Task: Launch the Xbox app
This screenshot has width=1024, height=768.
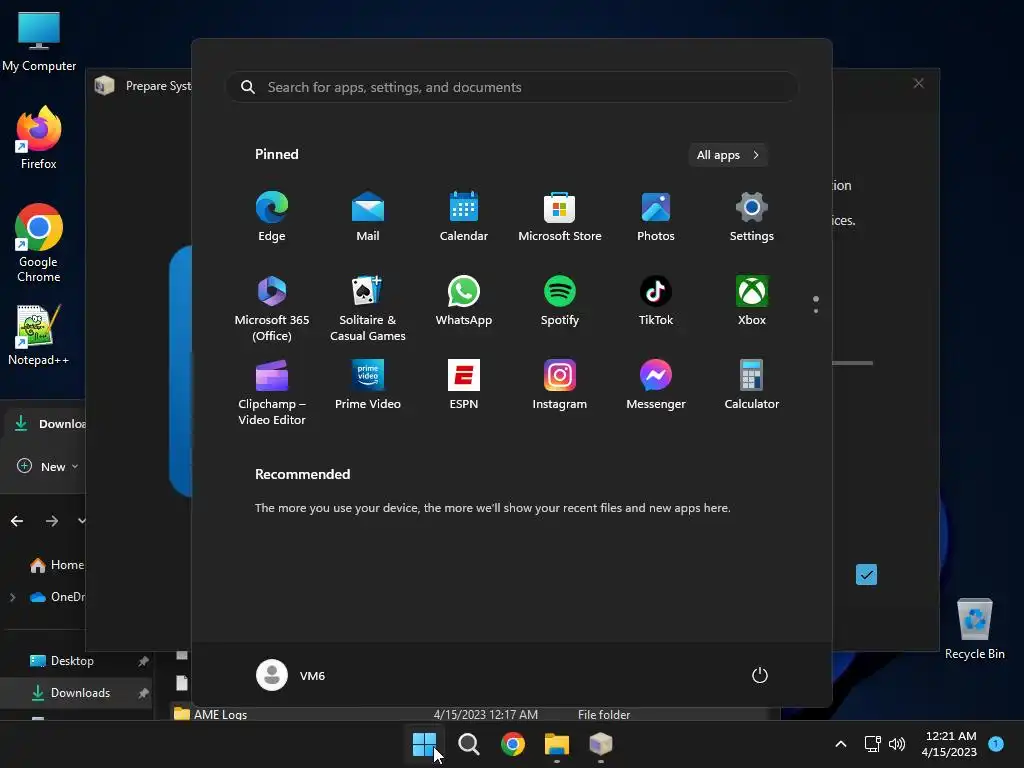Action: click(752, 300)
